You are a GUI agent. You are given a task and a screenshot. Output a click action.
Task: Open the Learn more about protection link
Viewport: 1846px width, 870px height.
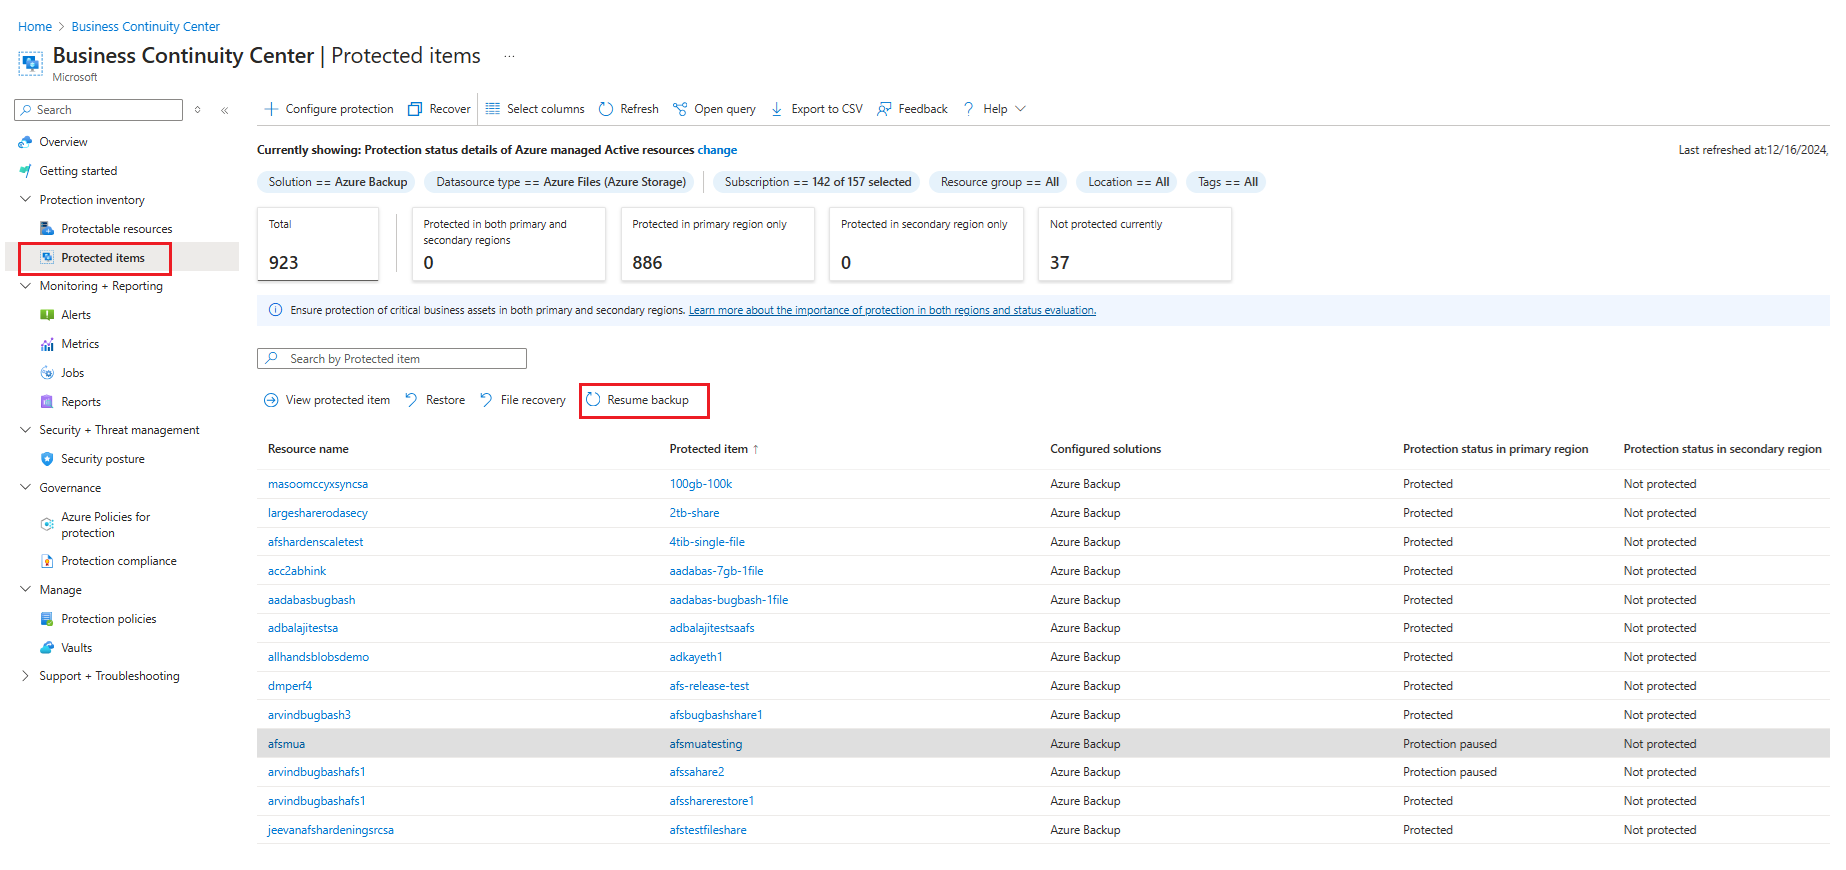[x=892, y=310]
